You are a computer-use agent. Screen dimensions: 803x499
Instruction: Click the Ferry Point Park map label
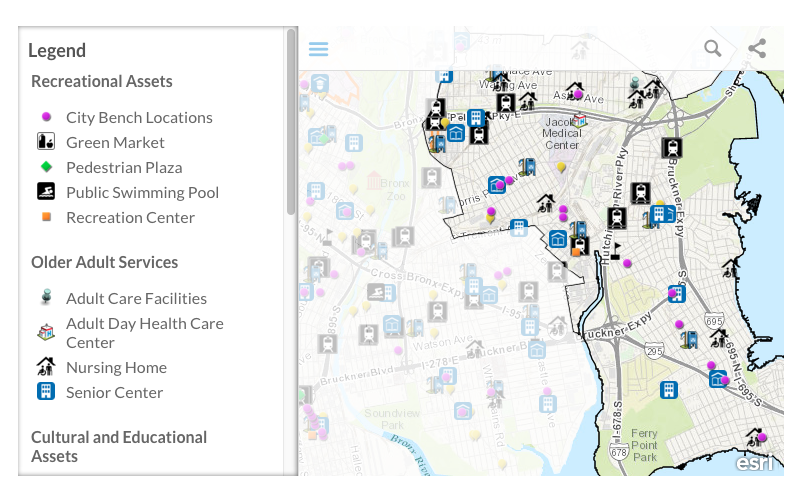point(644,444)
